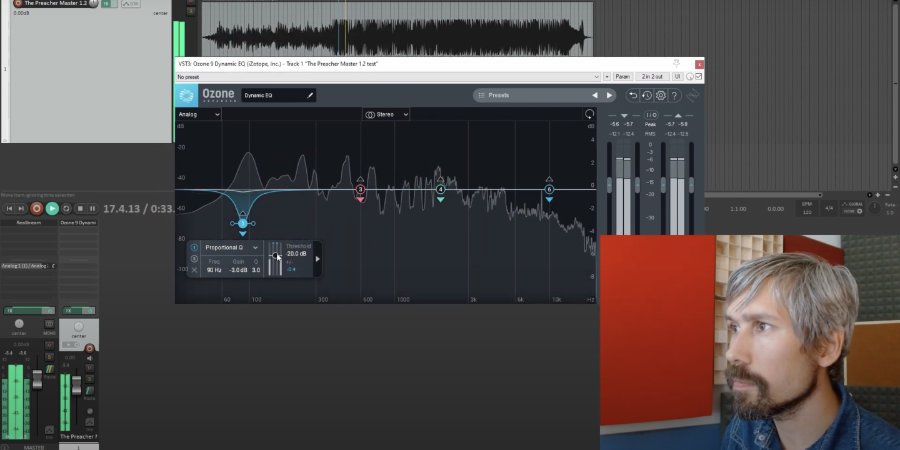Click small arrow button next to preset dropdown
Screen dimensions: 900x450
607,77
